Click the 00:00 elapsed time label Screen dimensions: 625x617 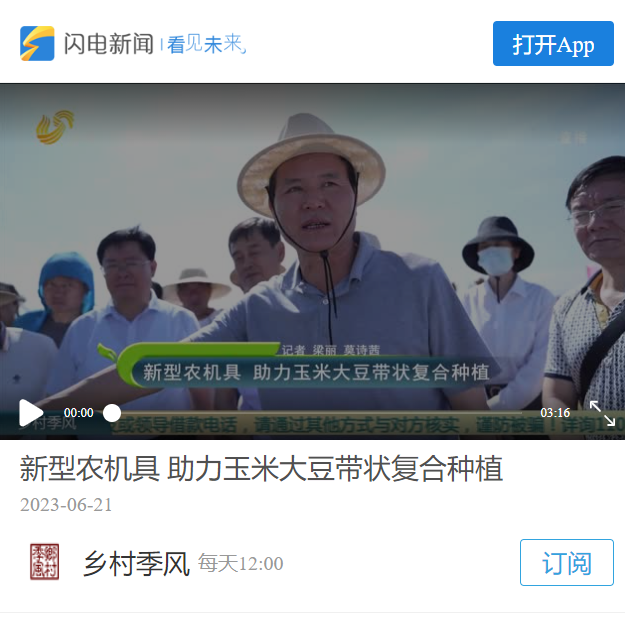pyautogui.click(x=79, y=413)
